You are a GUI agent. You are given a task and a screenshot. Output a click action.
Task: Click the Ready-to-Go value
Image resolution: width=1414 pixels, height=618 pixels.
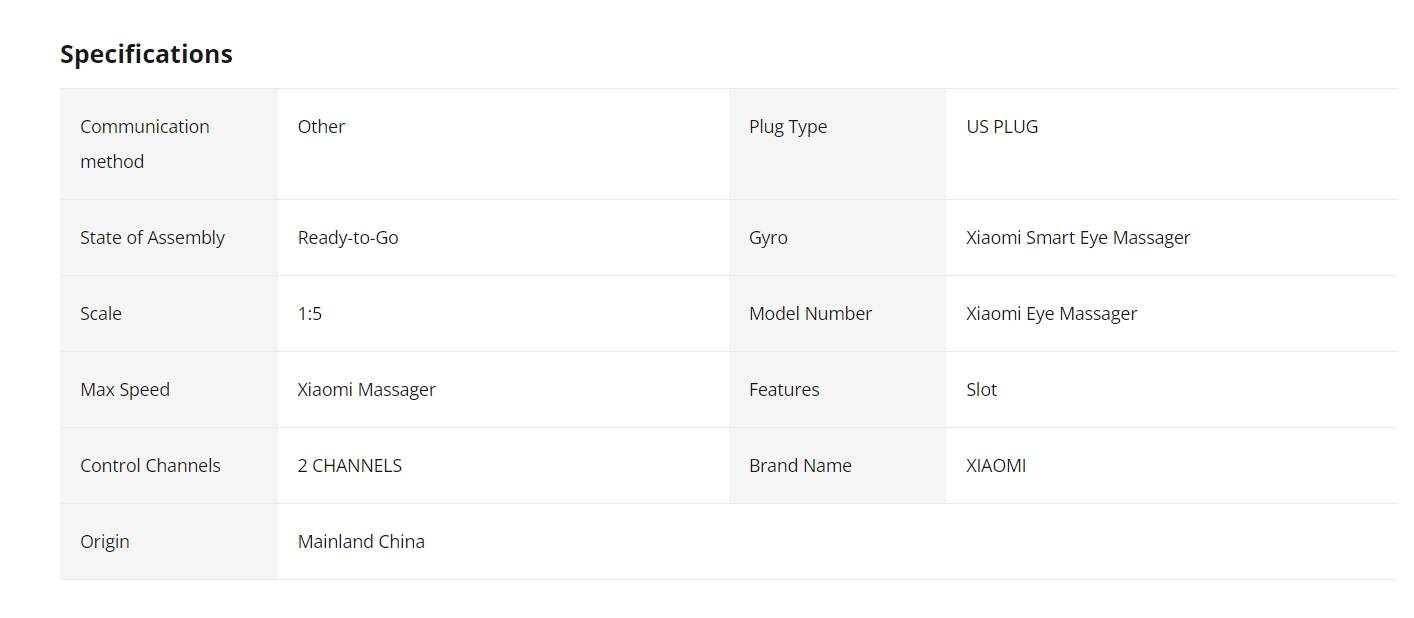[x=348, y=237]
